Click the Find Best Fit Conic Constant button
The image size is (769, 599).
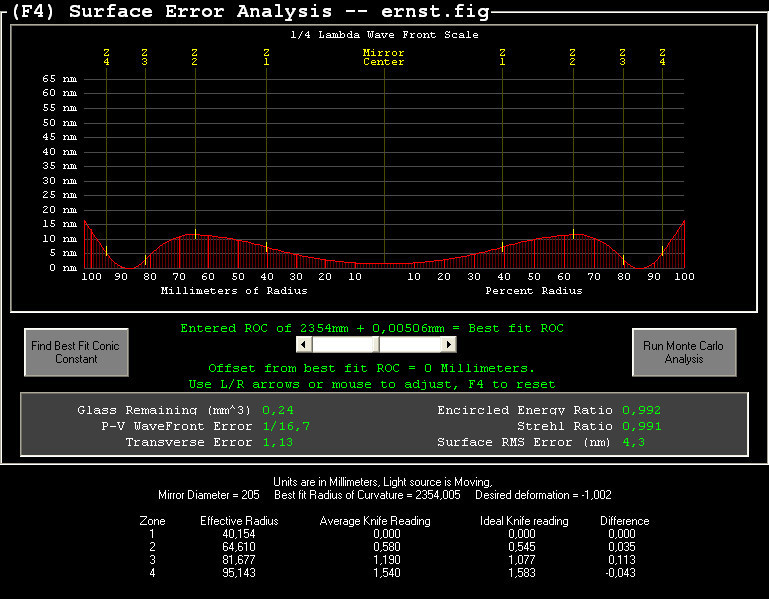(x=75, y=353)
